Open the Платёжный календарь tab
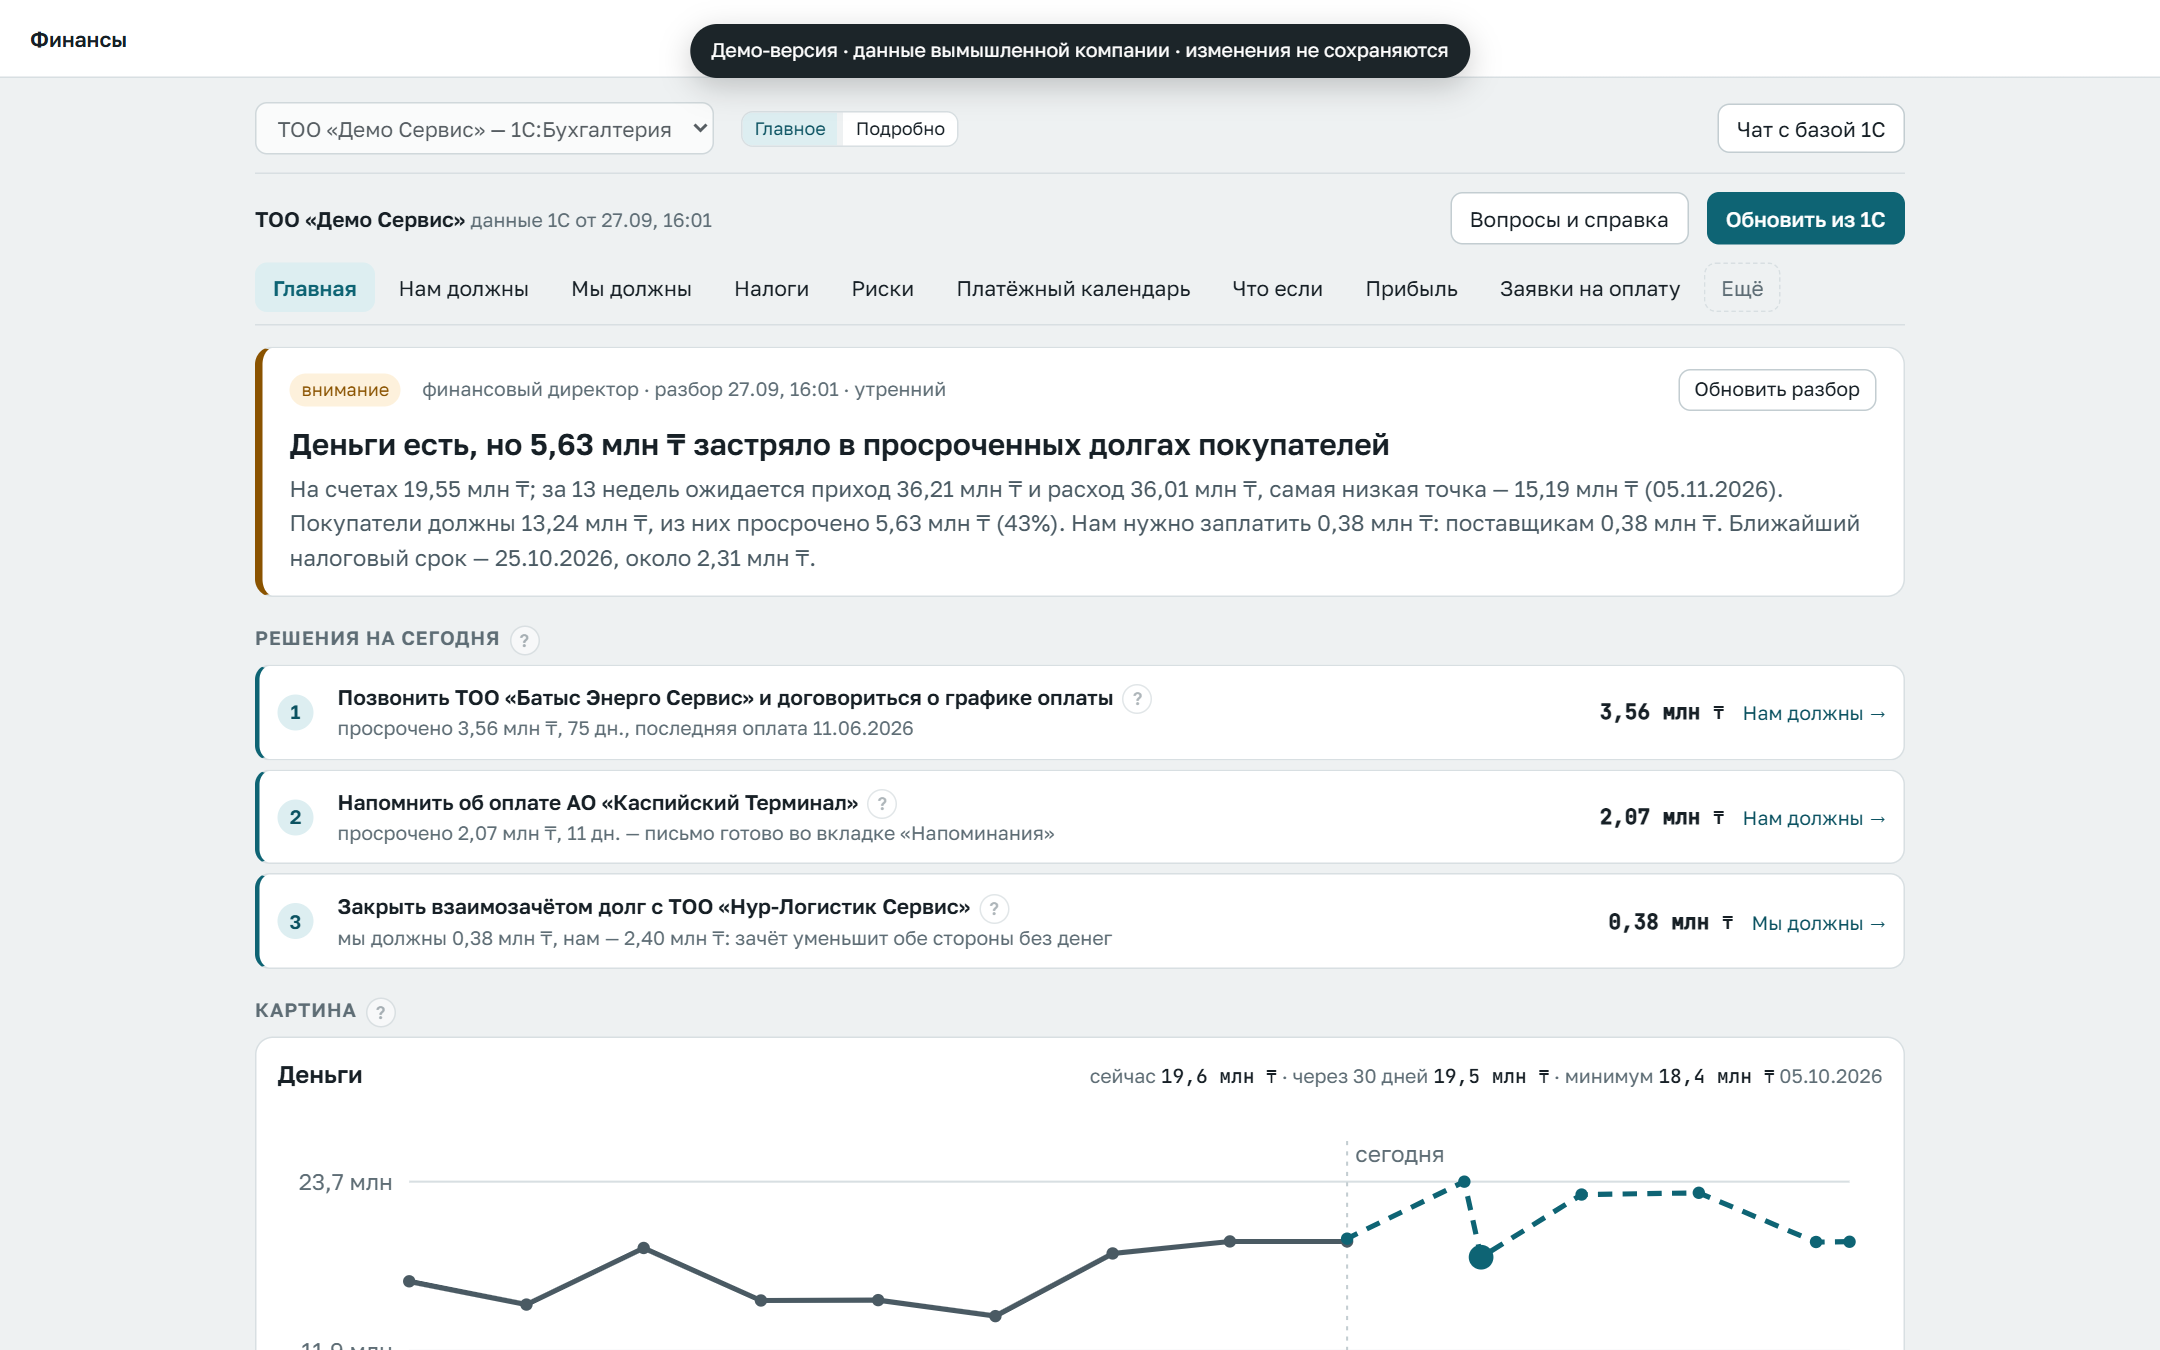This screenshot has height=1350, width=2160. (x=1073, y=289)
